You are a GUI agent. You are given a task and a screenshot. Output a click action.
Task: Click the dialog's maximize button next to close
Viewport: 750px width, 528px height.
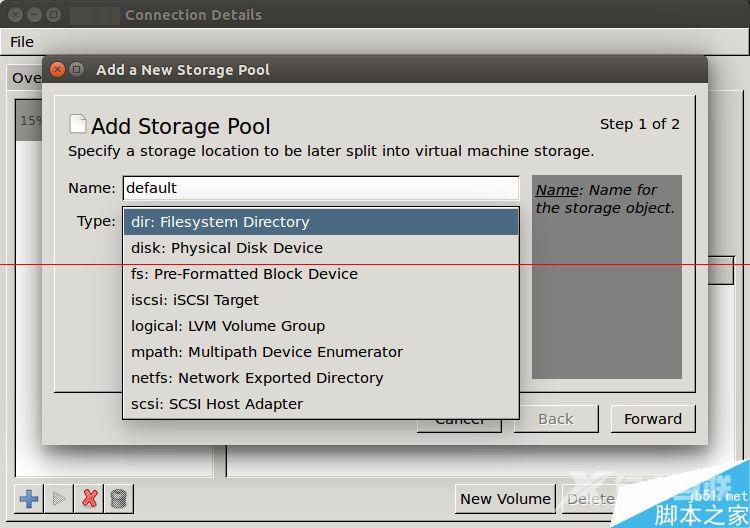(76, 70)
